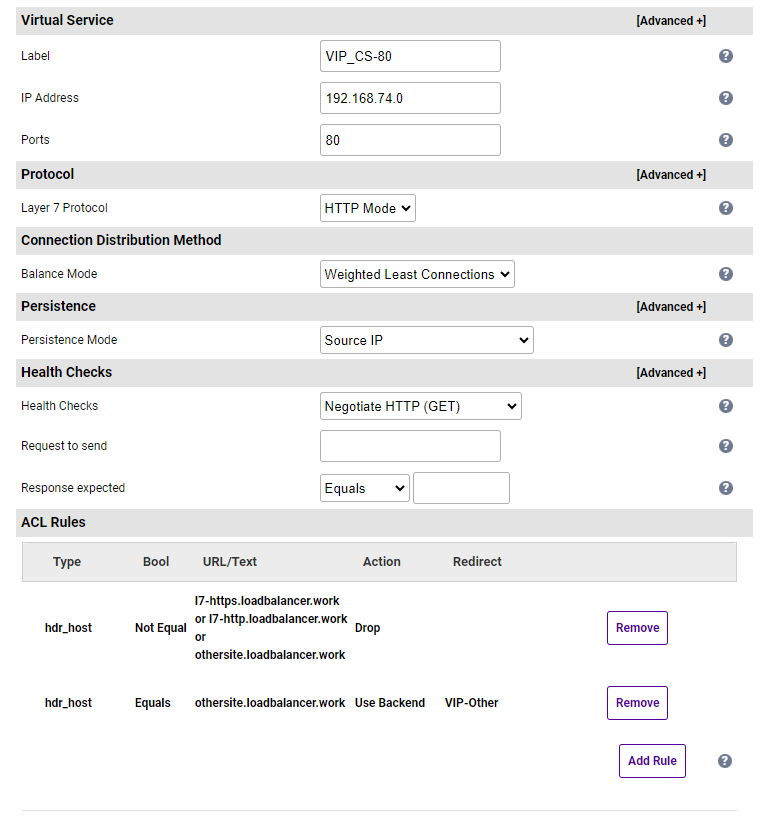Open the Response expected Equals dropdown

pos(364,488)
